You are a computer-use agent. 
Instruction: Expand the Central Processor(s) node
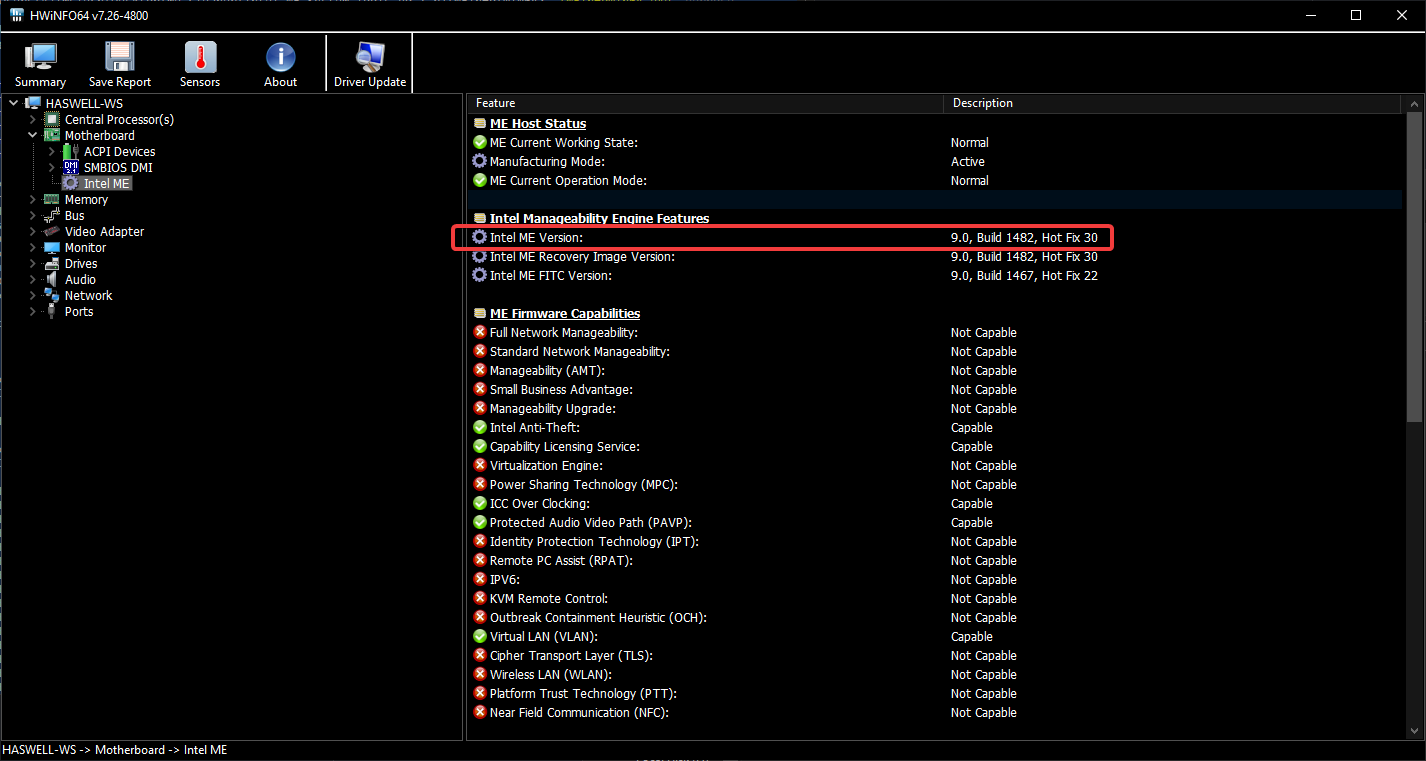coord(32,119)
